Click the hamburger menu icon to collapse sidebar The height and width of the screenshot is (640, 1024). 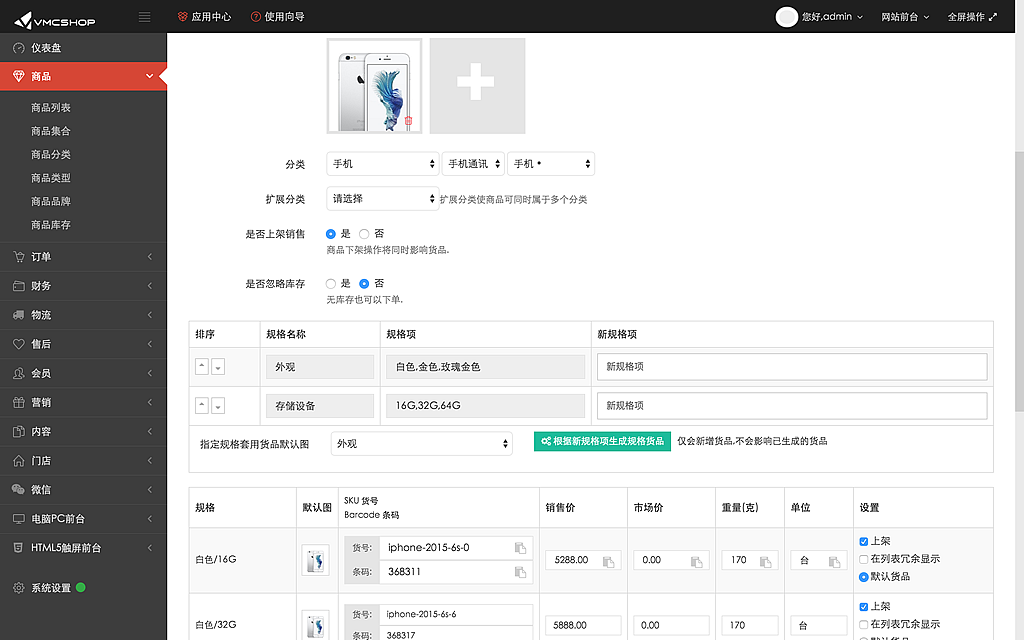tap(145, 17)
